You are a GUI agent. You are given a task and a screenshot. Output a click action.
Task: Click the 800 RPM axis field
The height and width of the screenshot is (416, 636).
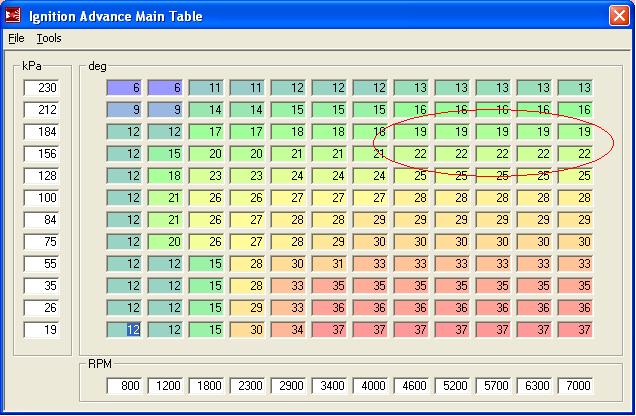[x=124, y=385]
